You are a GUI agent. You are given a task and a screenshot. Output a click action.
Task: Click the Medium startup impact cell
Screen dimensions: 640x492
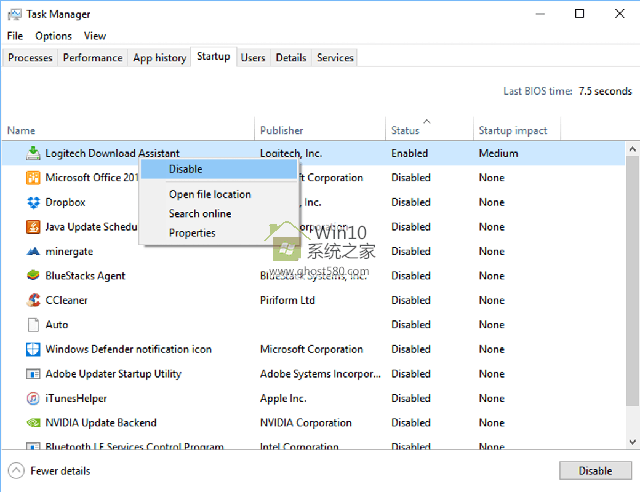tap(498, 153)
